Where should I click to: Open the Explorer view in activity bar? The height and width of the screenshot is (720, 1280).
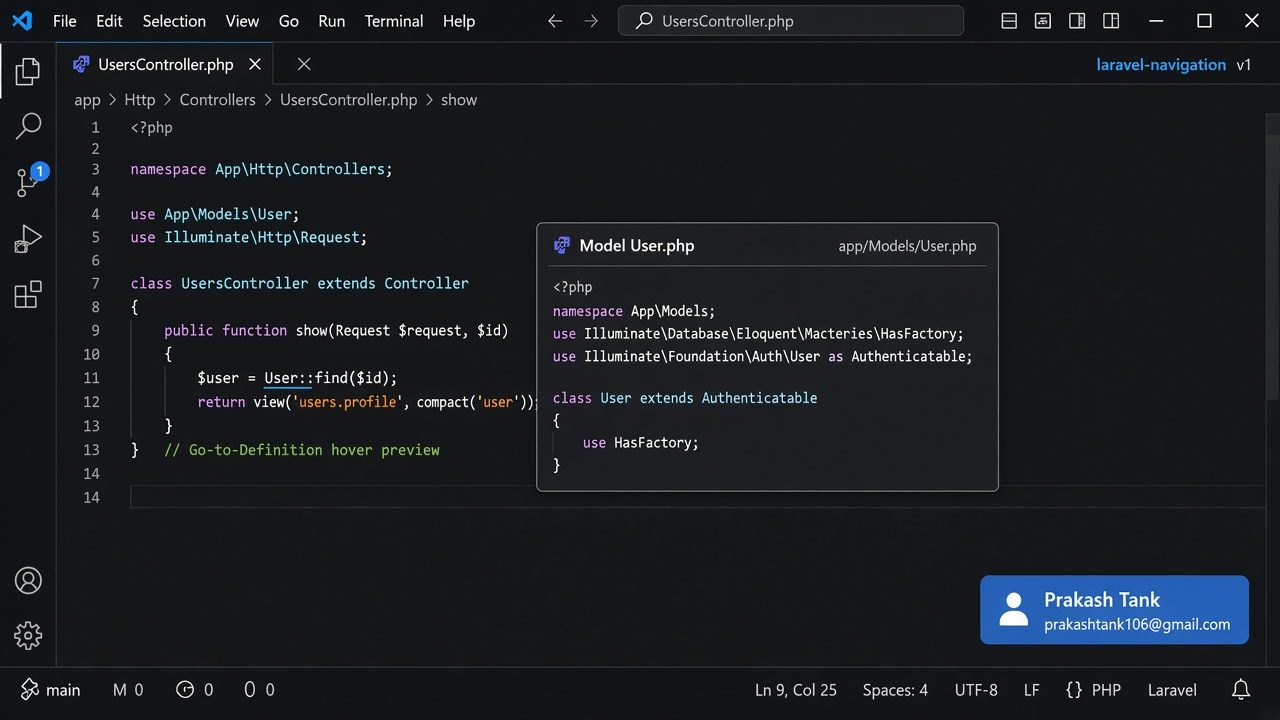point(28,71)
